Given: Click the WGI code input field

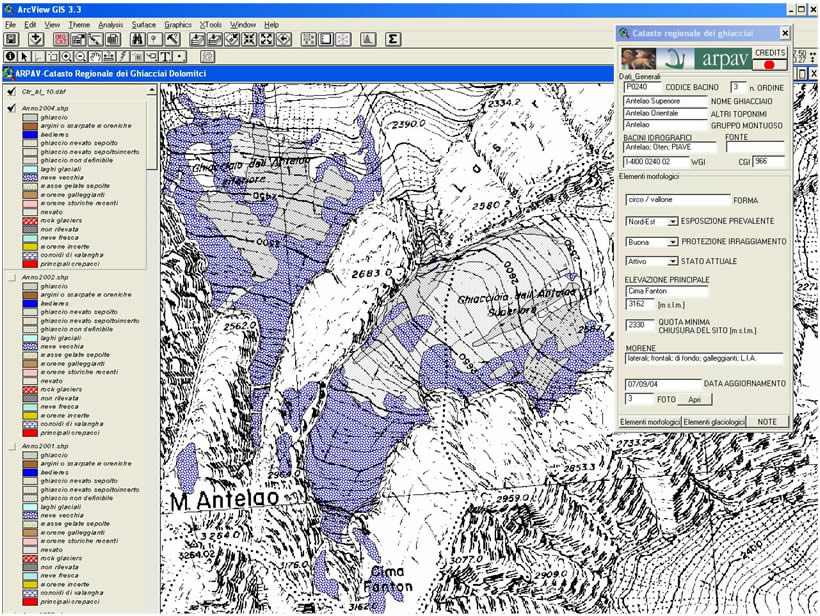Looking at the screenshot, I should point(657,162).
